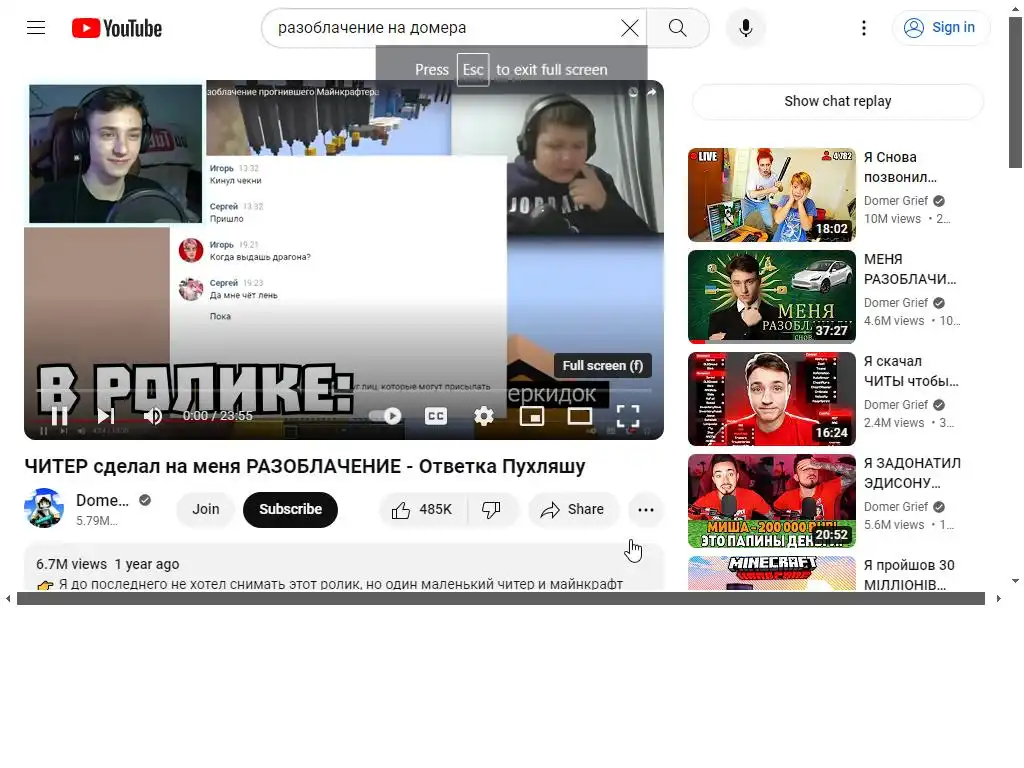Click the horizontal scrollbar
Viewport: 1024px width, 768px height.
(501, 598)
